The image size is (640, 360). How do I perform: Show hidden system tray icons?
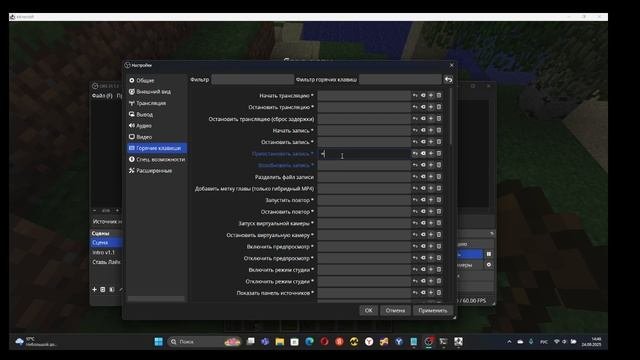point(509,342)
